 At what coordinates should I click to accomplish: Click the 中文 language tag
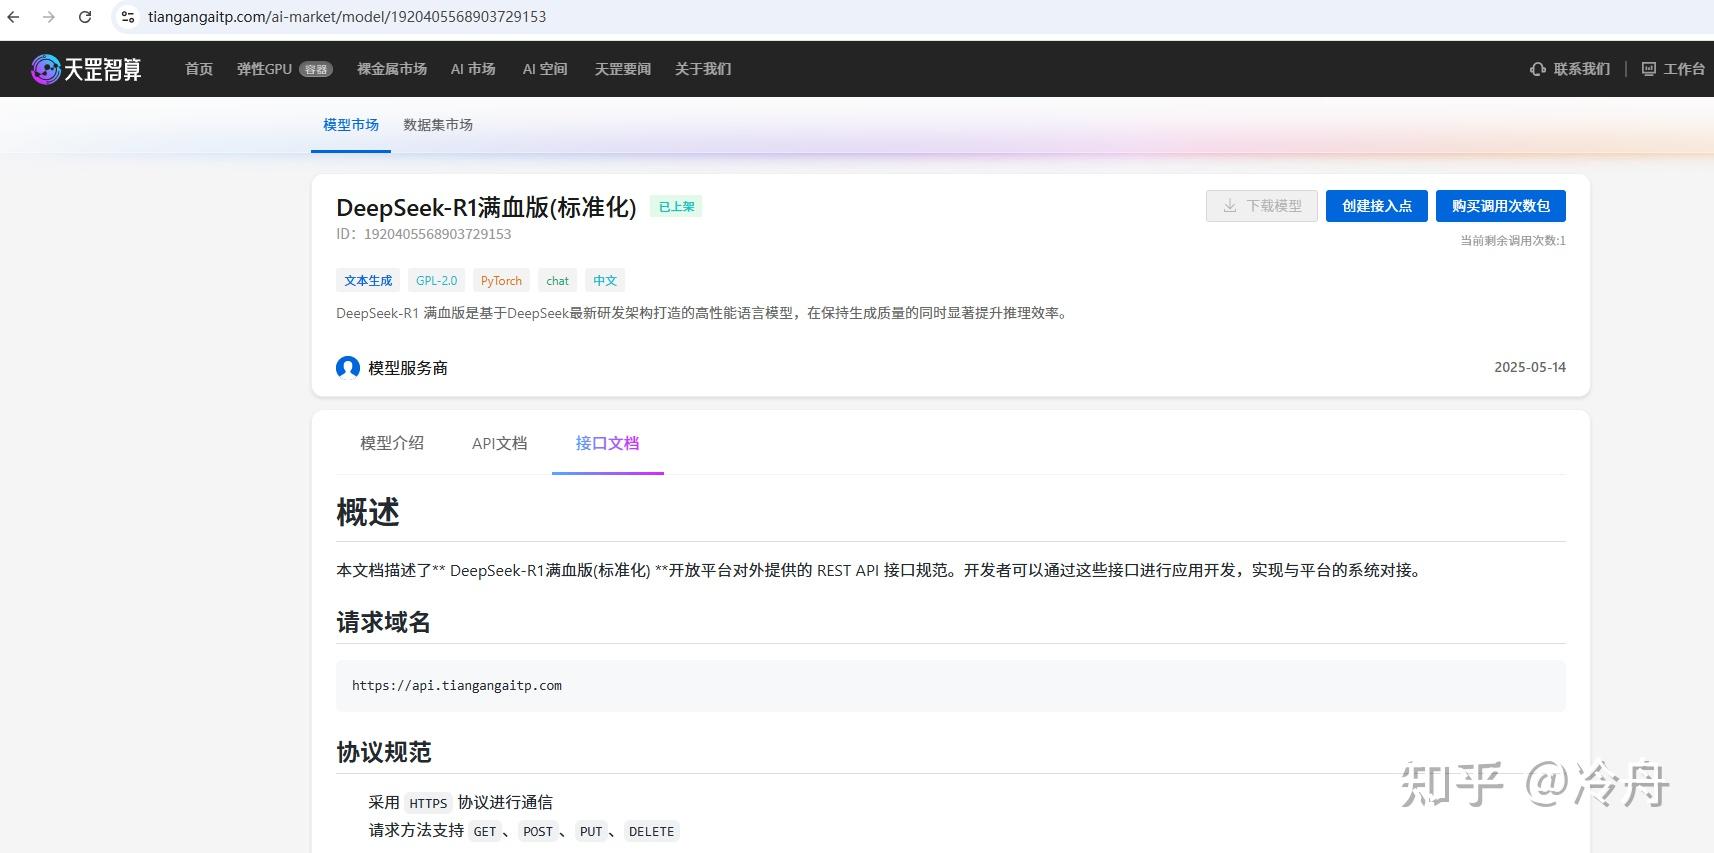(x=605, y=281)
